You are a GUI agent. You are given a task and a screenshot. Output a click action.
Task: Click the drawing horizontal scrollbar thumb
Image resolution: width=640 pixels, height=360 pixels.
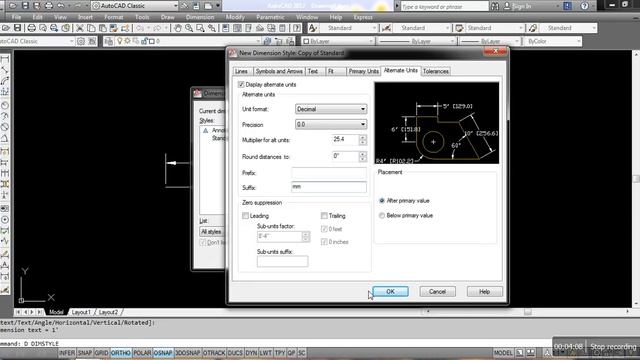click(x=528, y=312)
